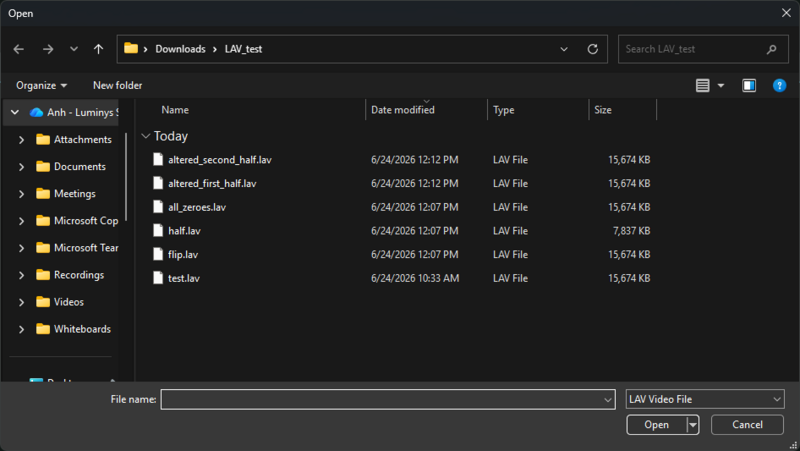Open the Documents folder in sidebar

tap(71, 166)
